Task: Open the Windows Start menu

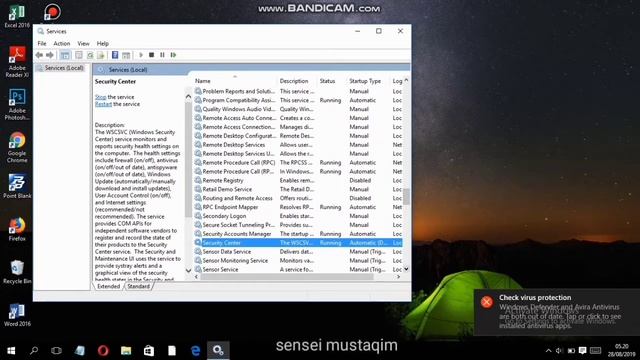Action: tap(11, 351)
